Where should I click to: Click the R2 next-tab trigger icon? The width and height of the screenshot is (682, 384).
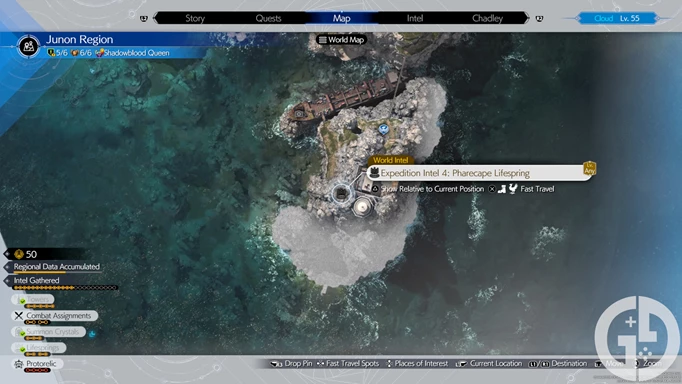[539, 19]
